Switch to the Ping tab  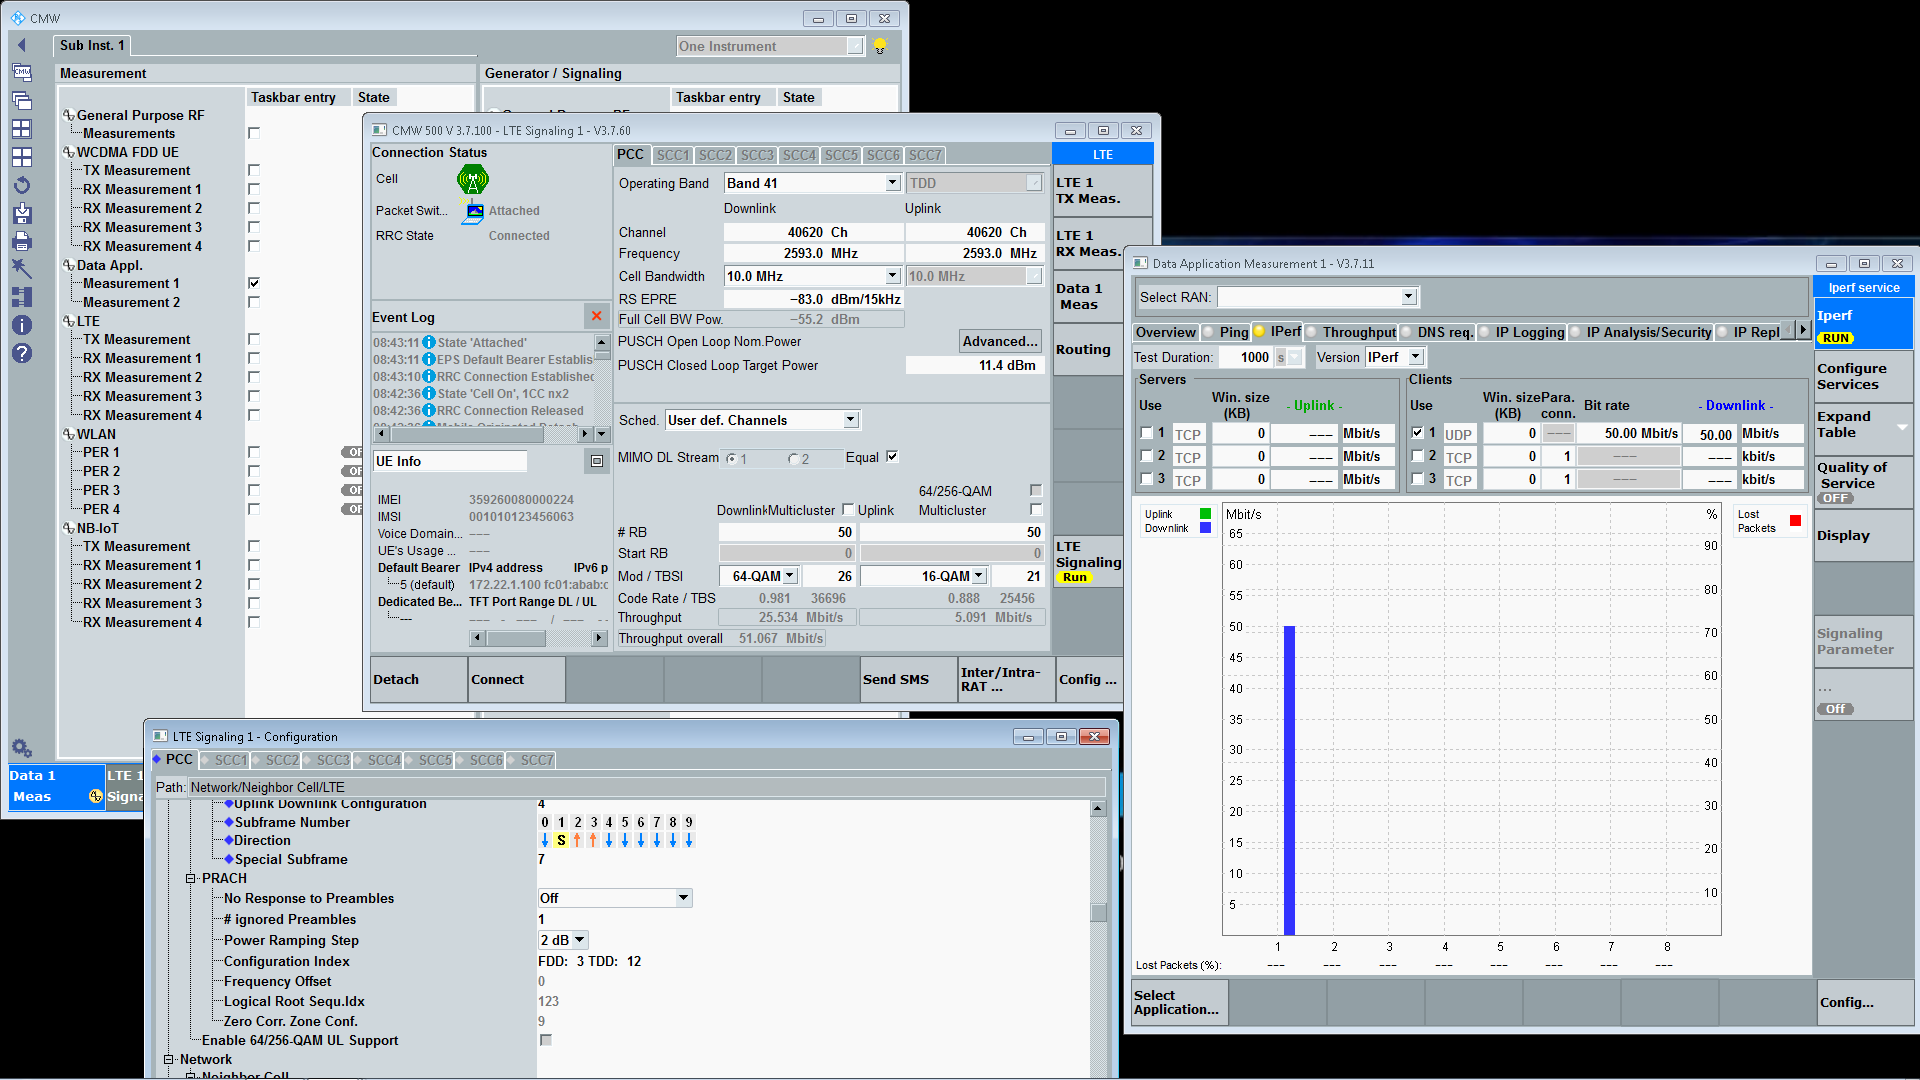pos(1233,332)
